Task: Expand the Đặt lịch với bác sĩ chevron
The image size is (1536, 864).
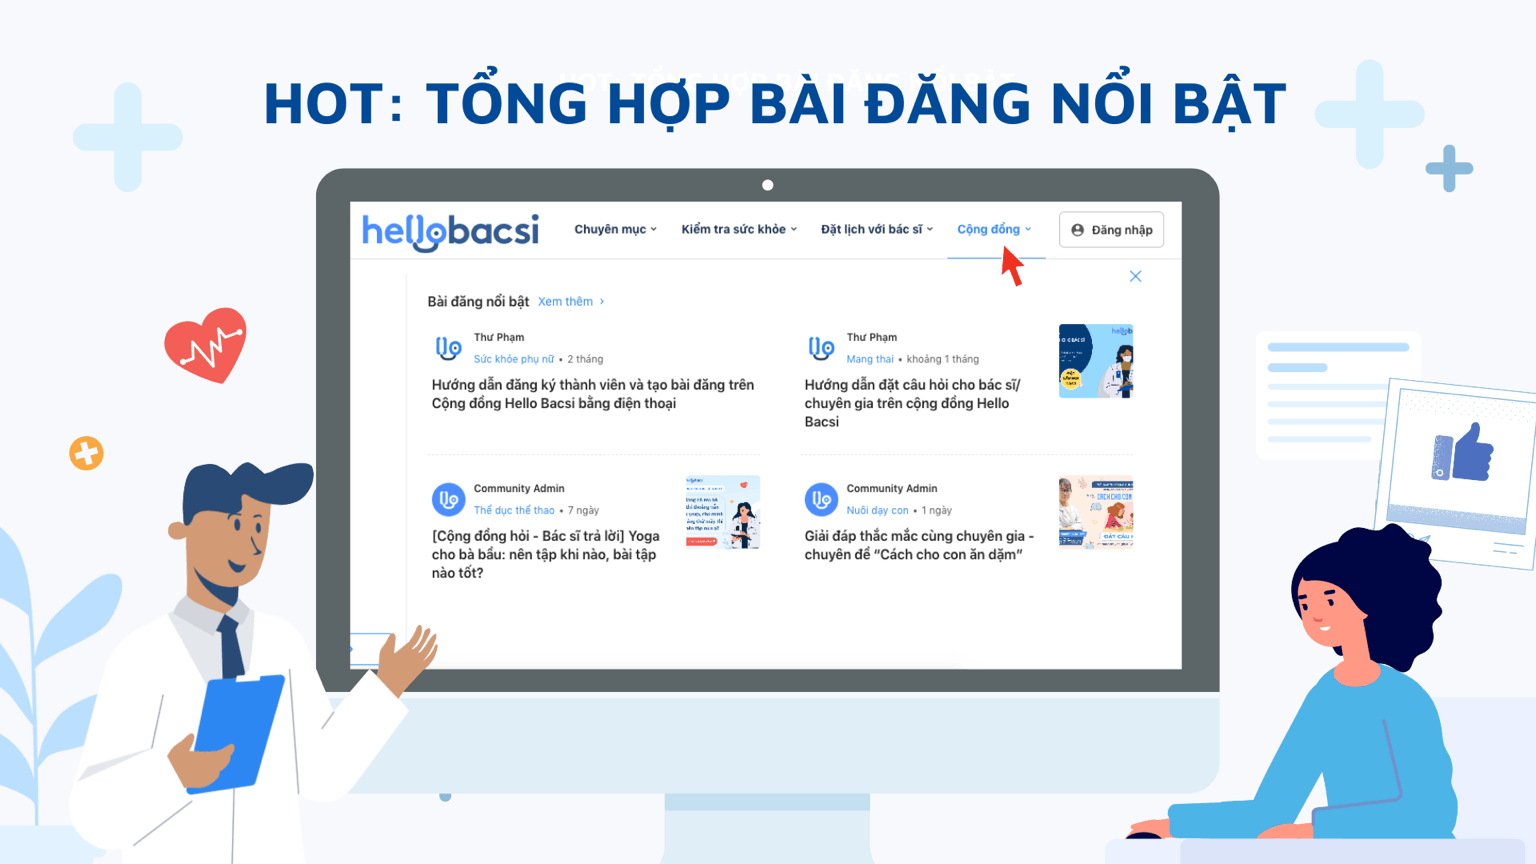Action: (930, 230)
